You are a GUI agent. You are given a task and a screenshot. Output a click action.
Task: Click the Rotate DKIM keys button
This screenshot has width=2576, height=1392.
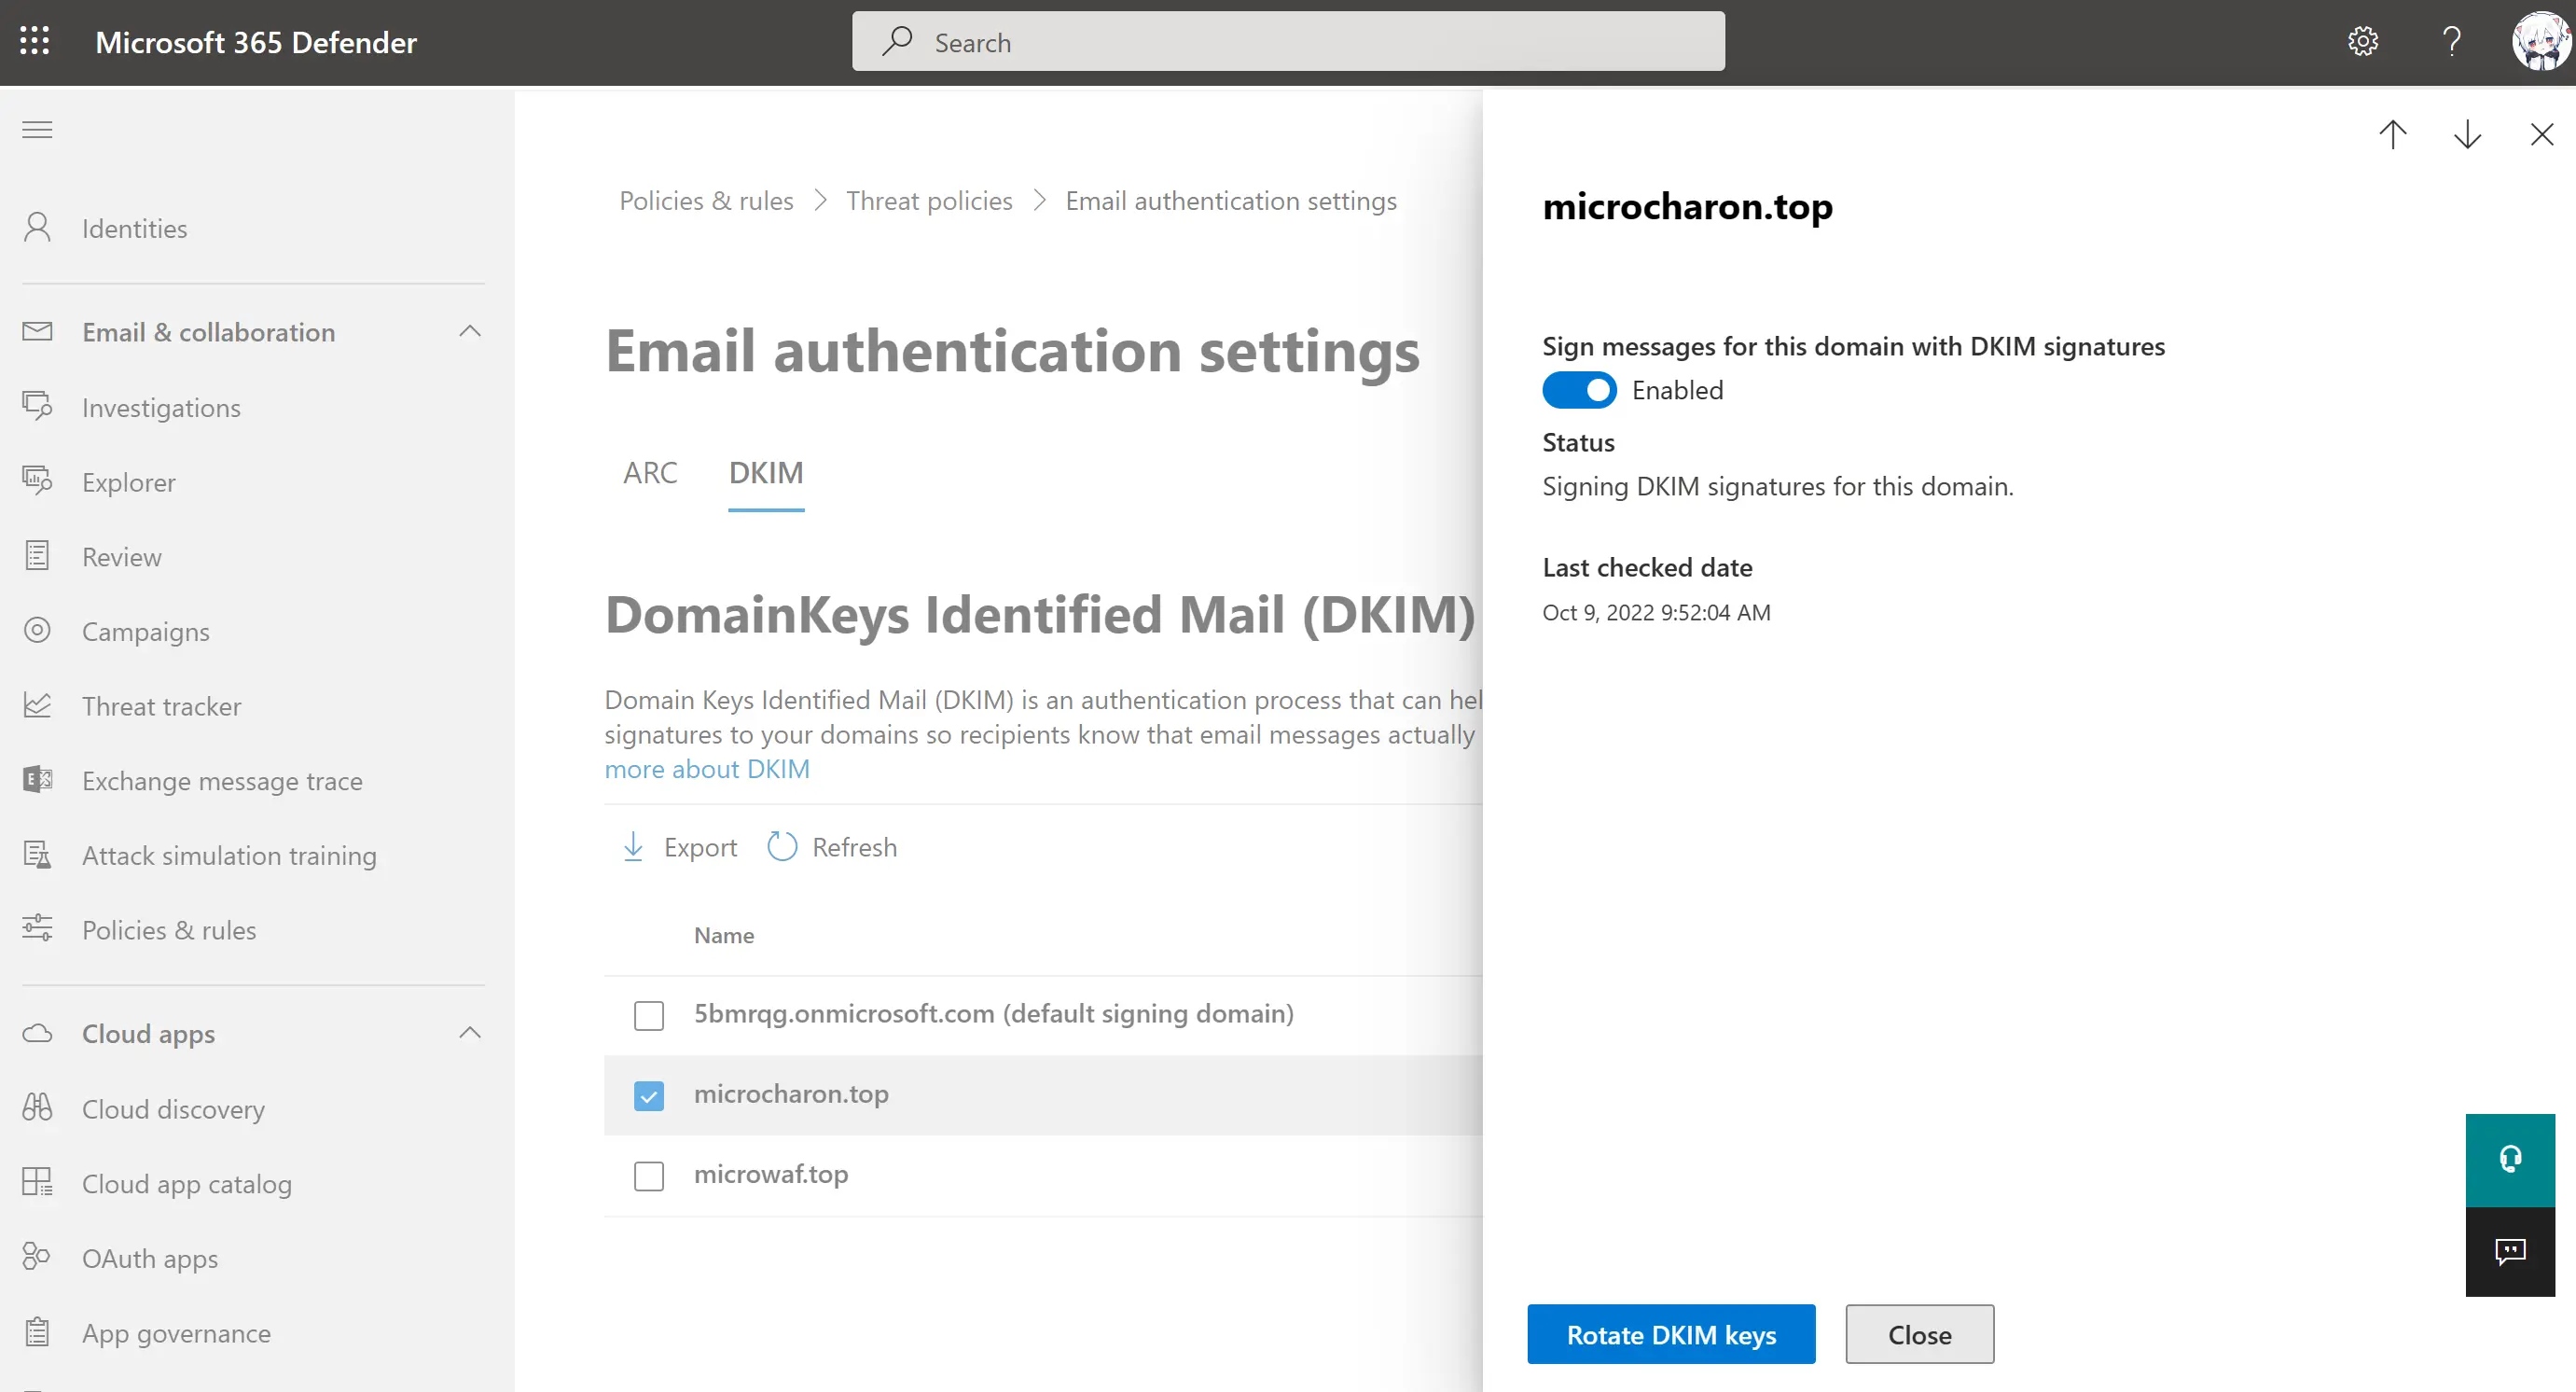click(1671, 1334)
